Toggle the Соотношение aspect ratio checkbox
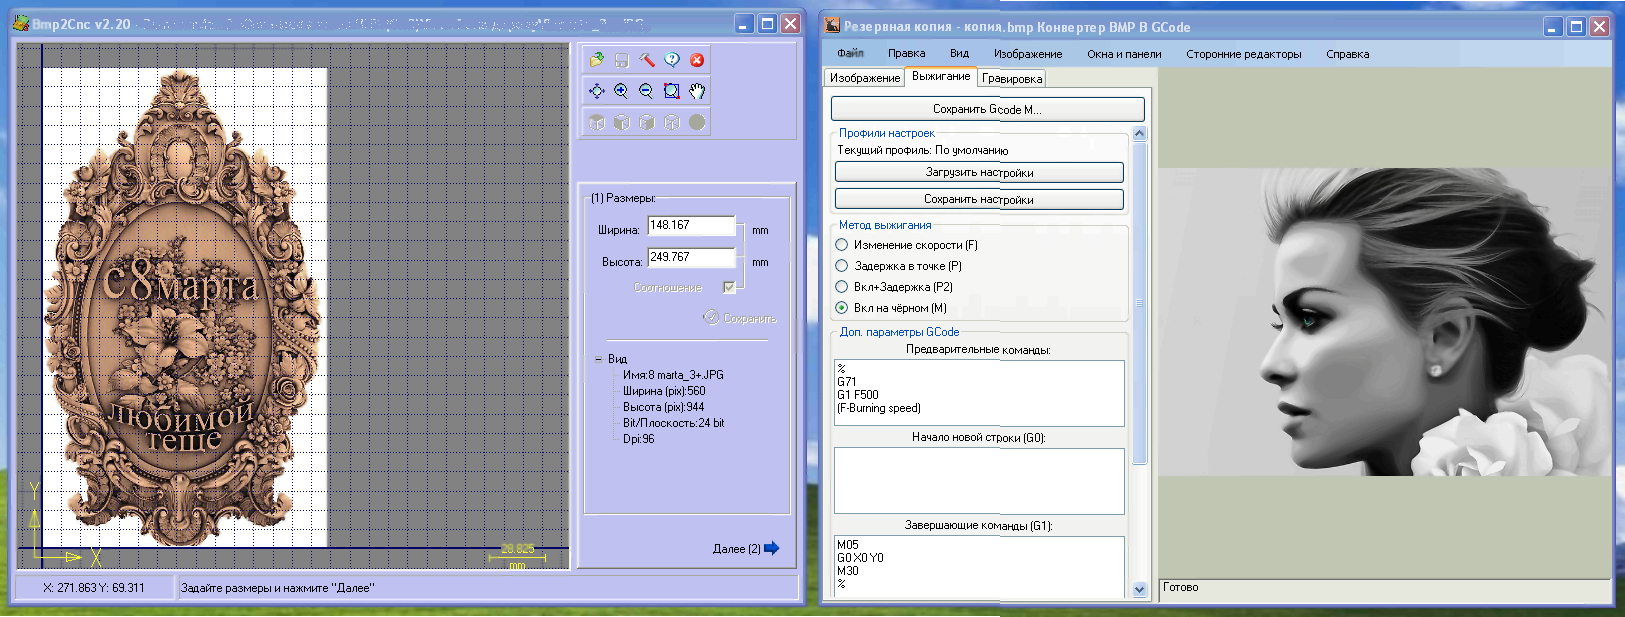1625x617 pixels. (x=729, y=287)
